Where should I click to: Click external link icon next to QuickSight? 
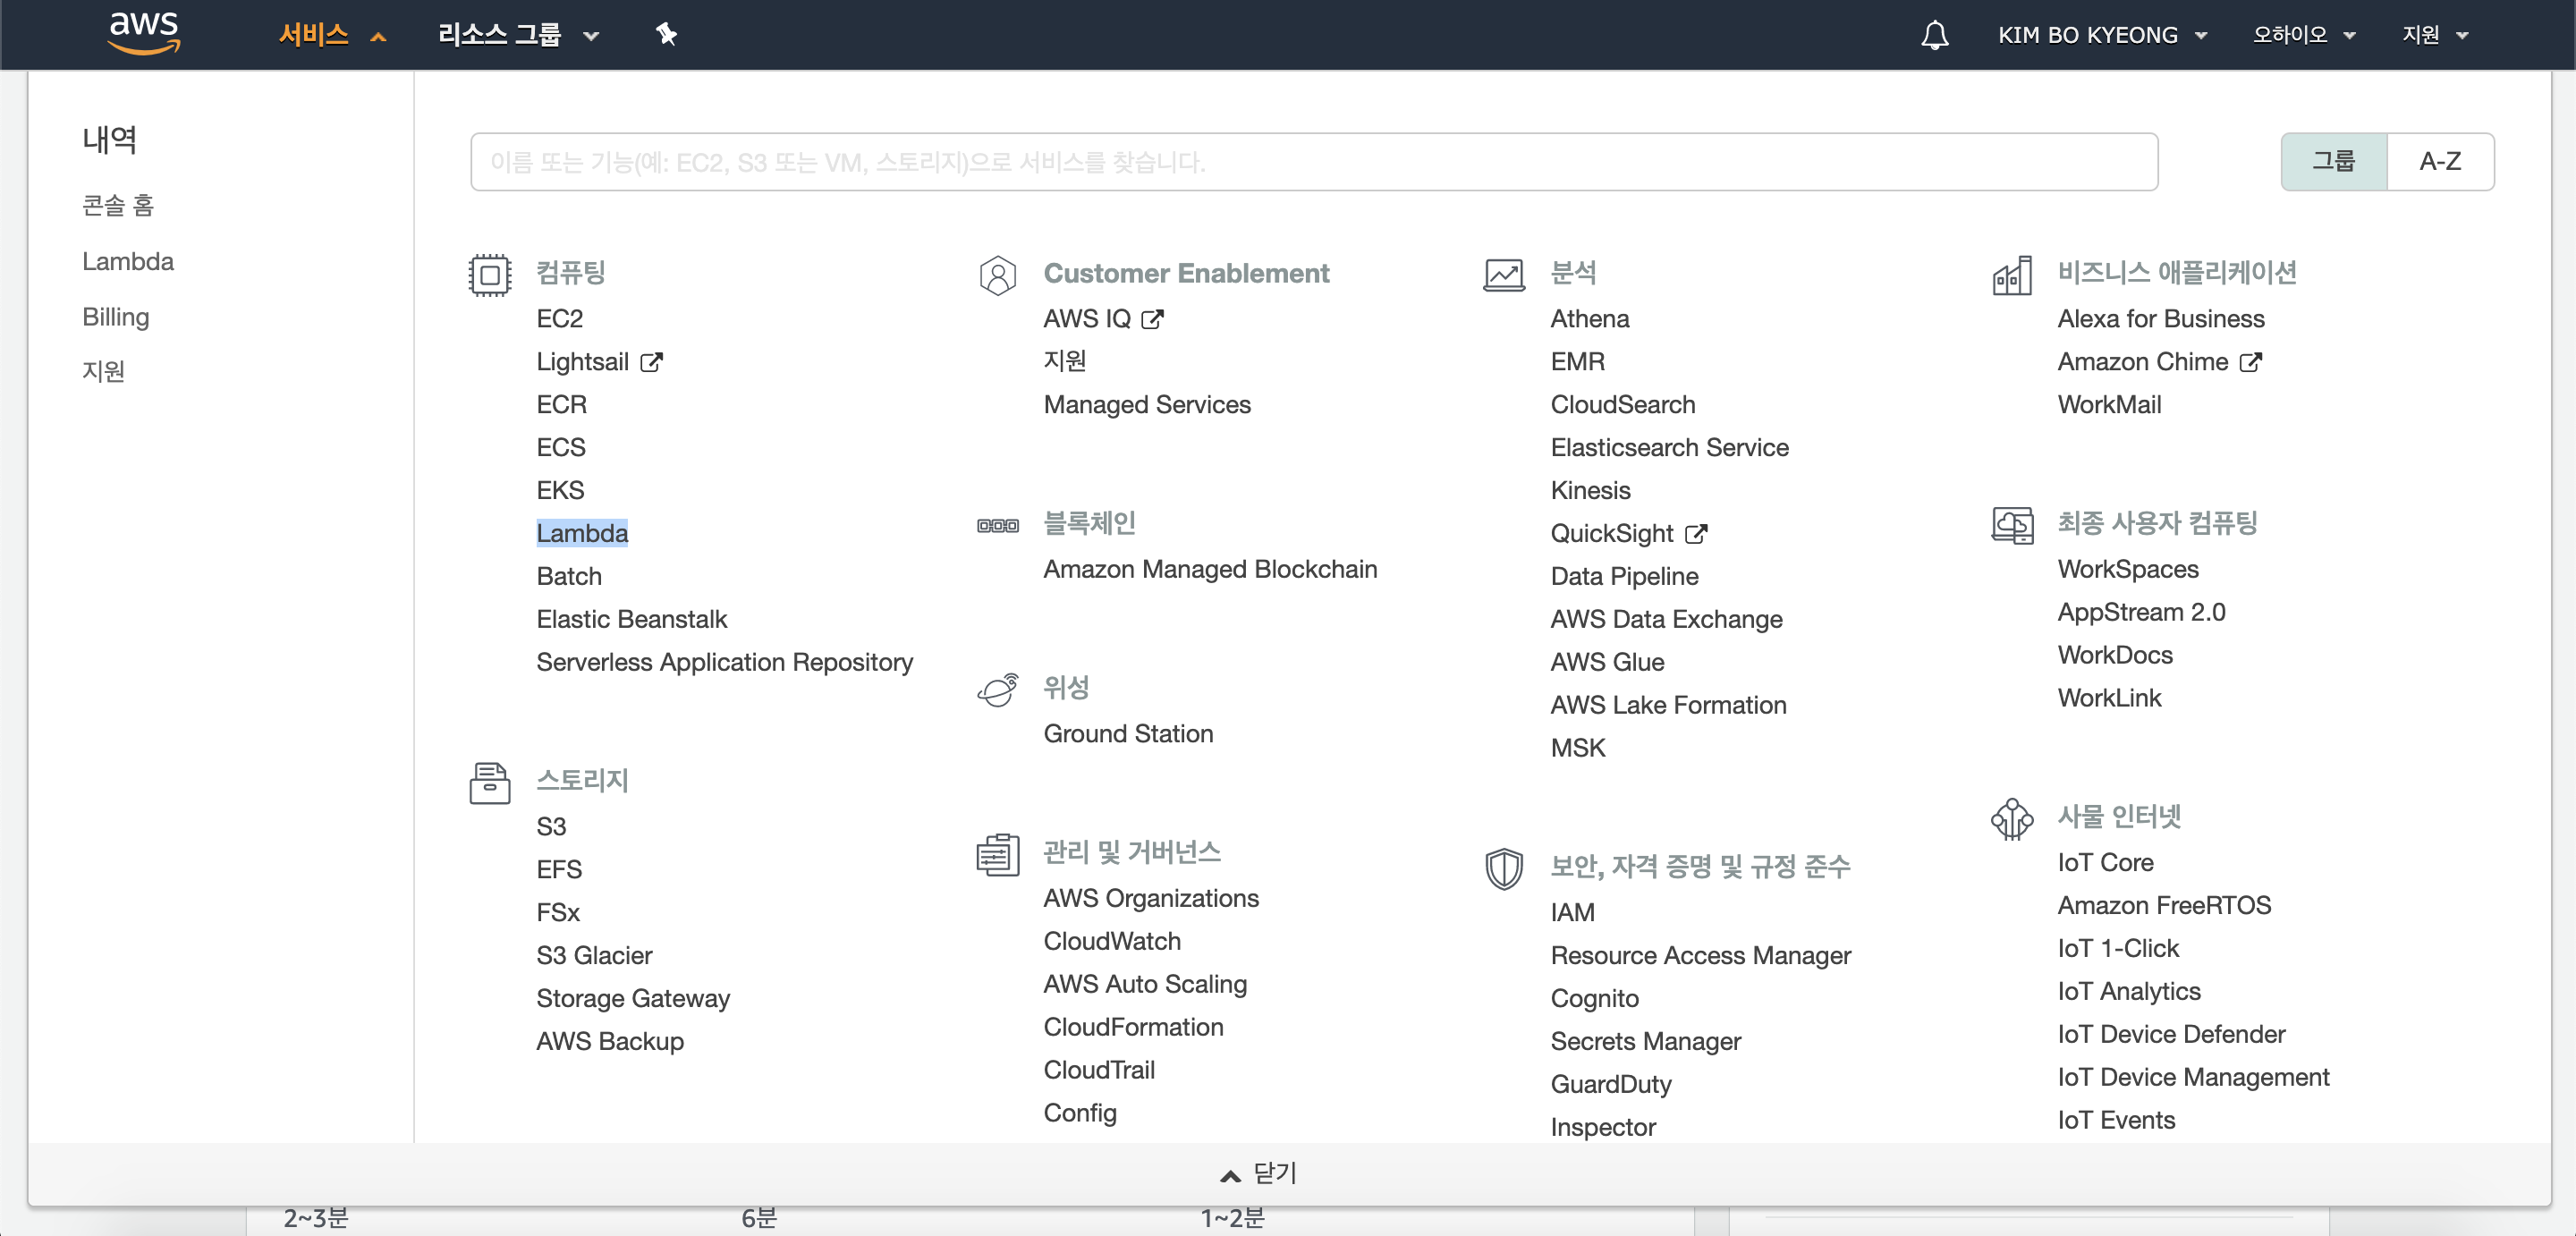point(1696,534)
